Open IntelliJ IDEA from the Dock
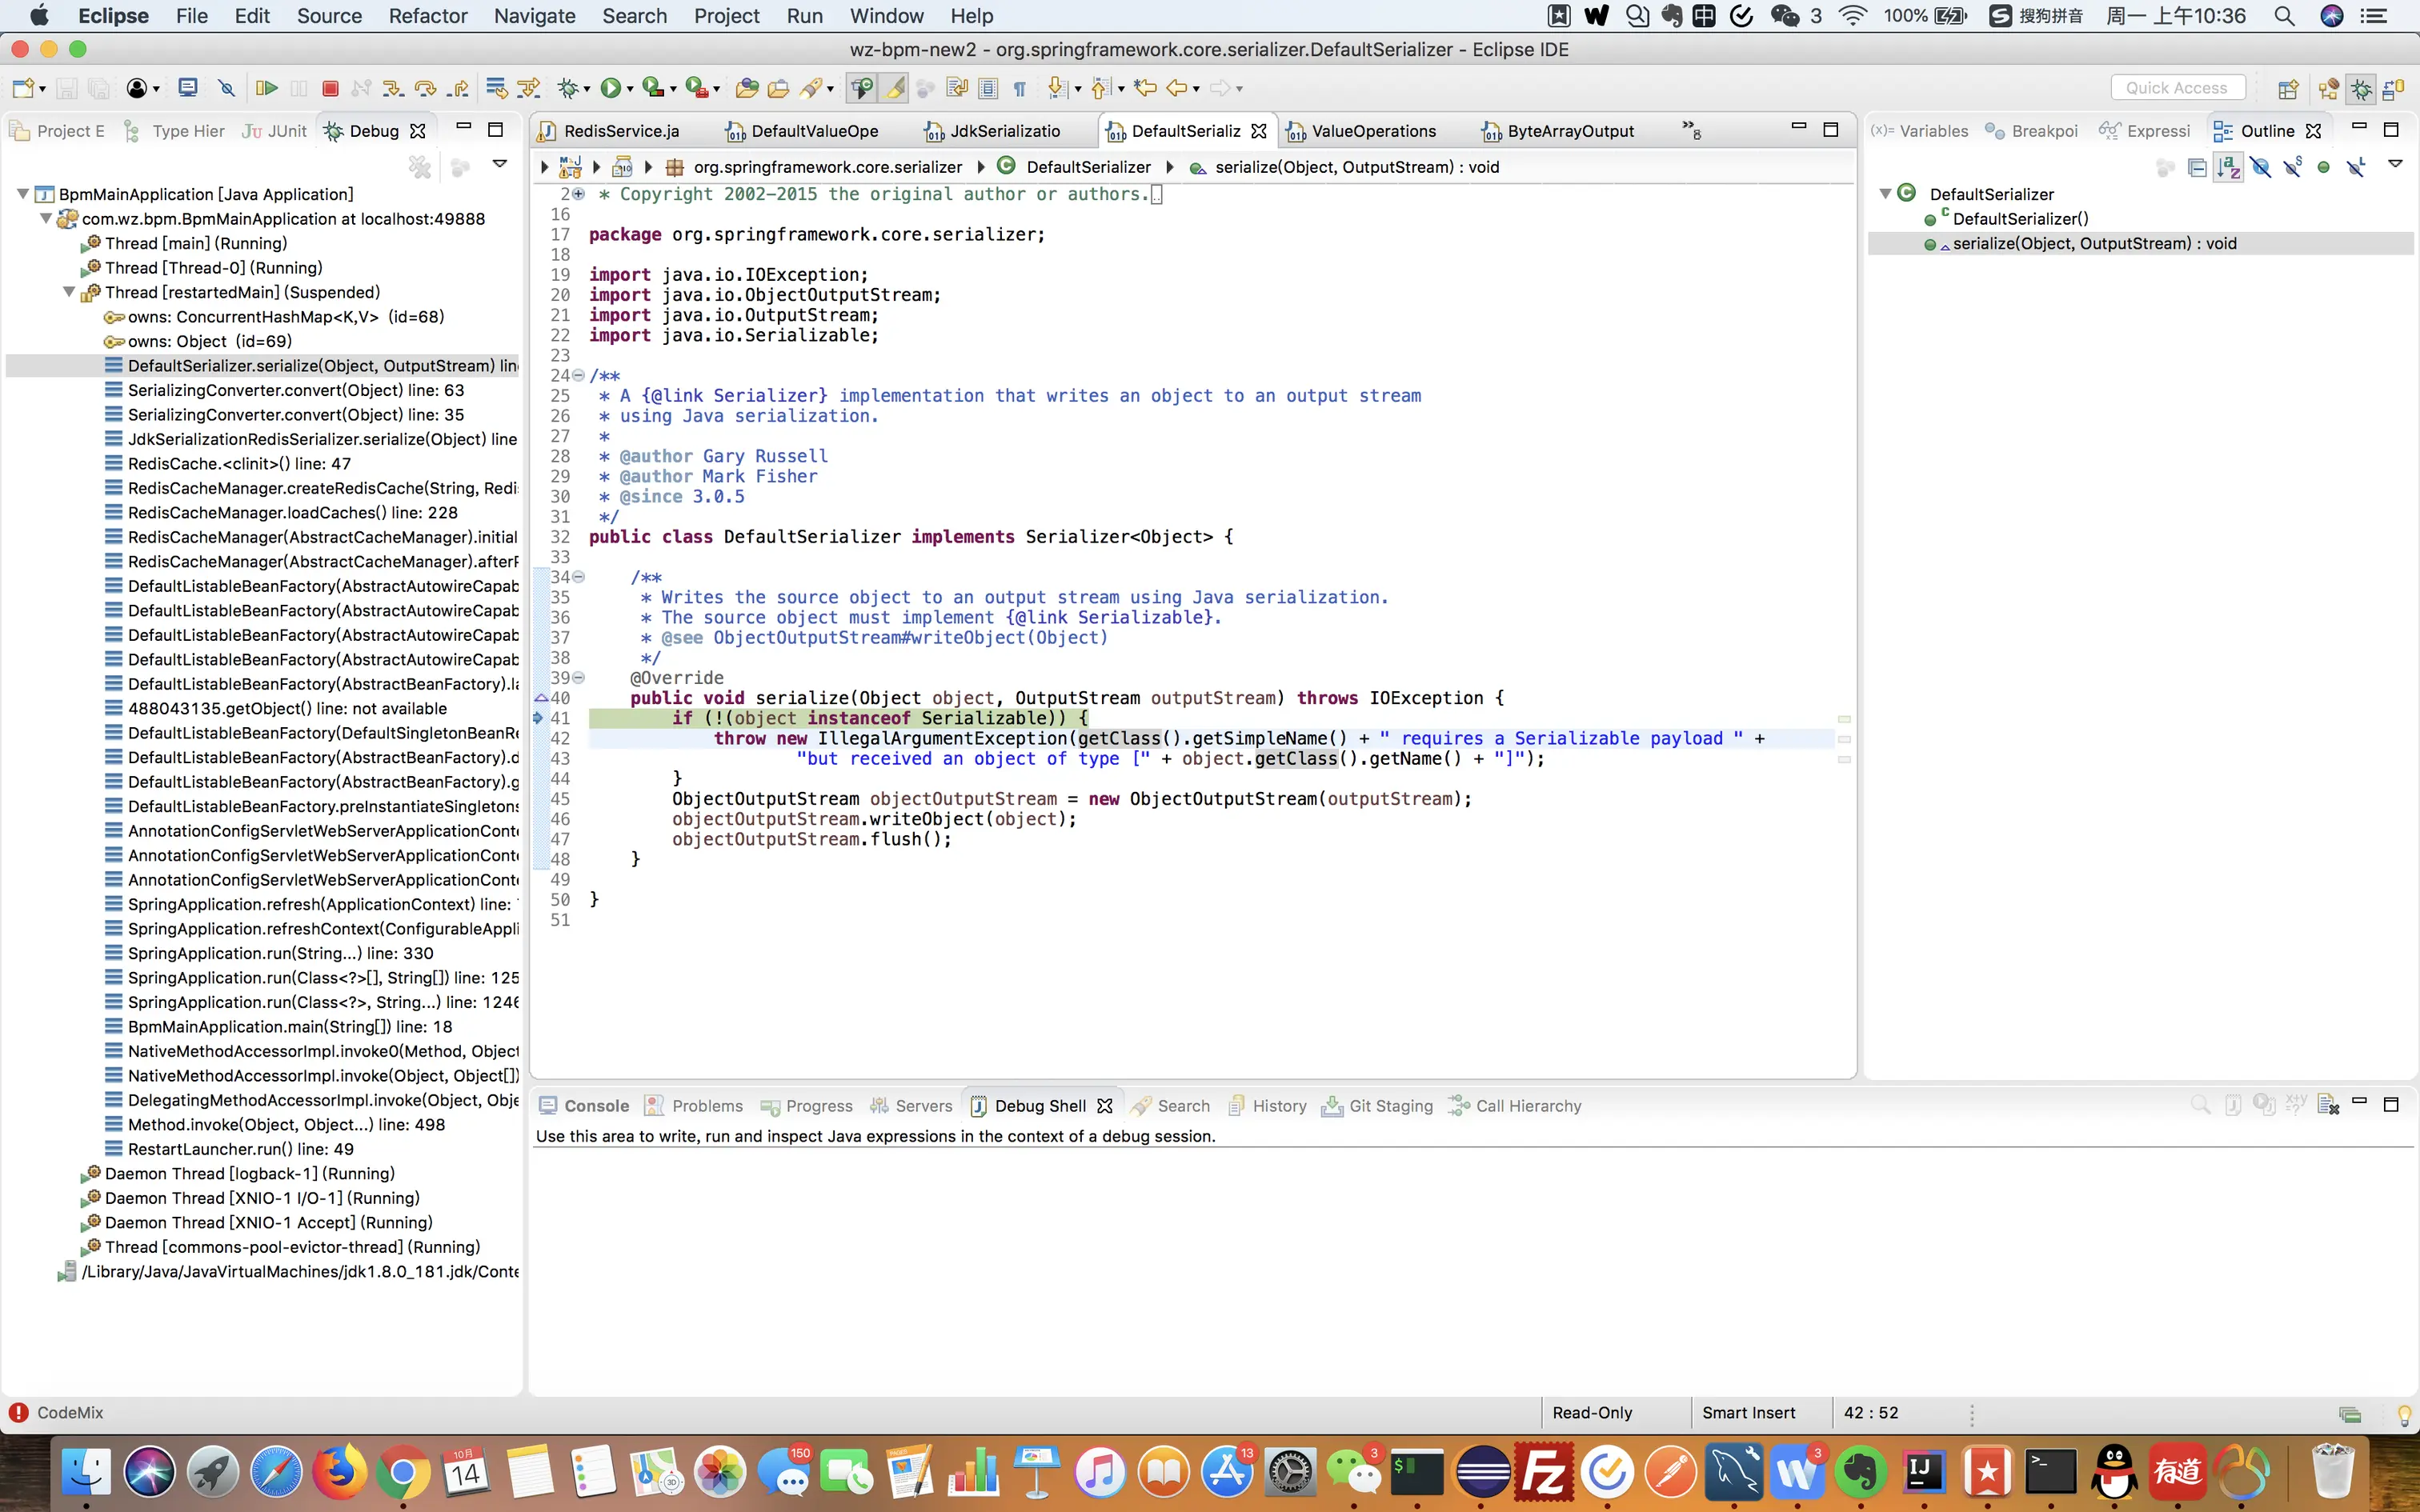Viewport: 2420px width, 1512px height. [x=1924, y=1472]
